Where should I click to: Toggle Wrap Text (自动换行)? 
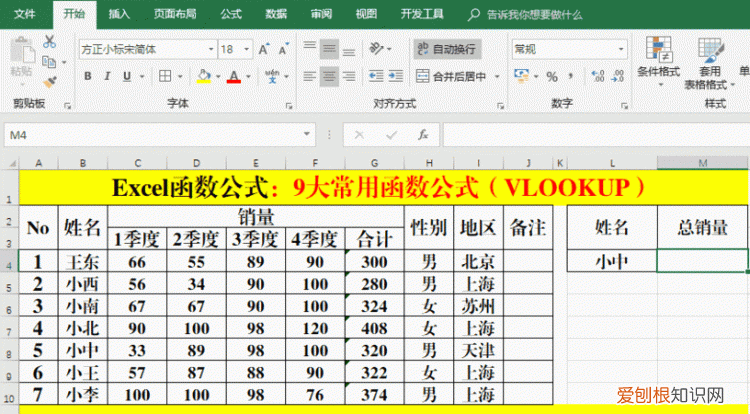coord(447,49)
